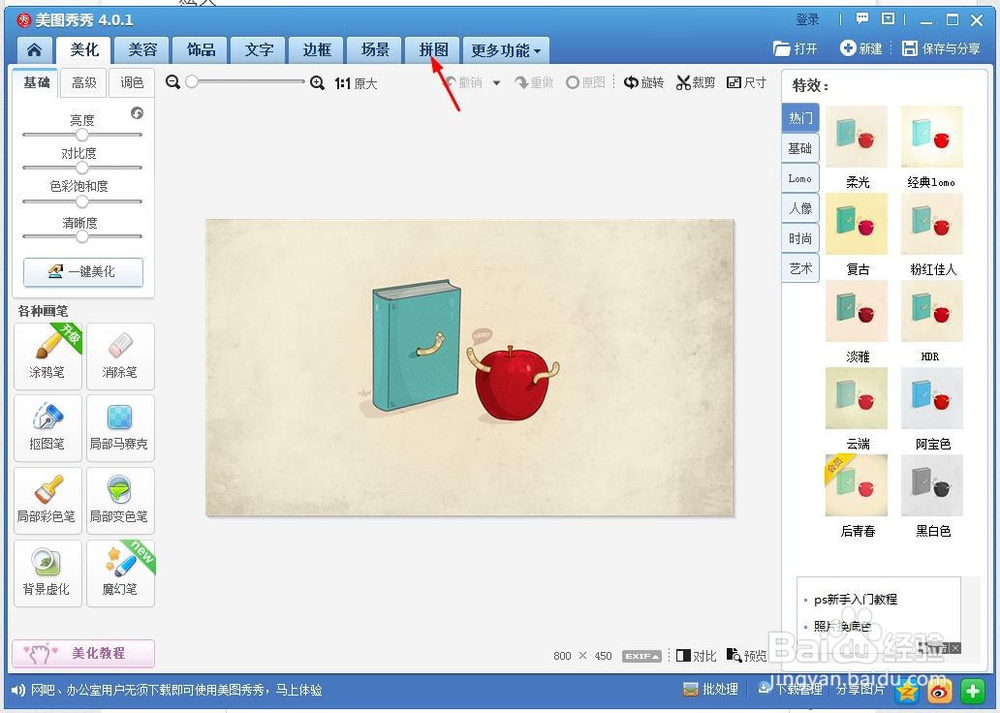This screenshot has height=713, width=1000.
Task: Click the 登录 login link
Action: pos(807,20)
